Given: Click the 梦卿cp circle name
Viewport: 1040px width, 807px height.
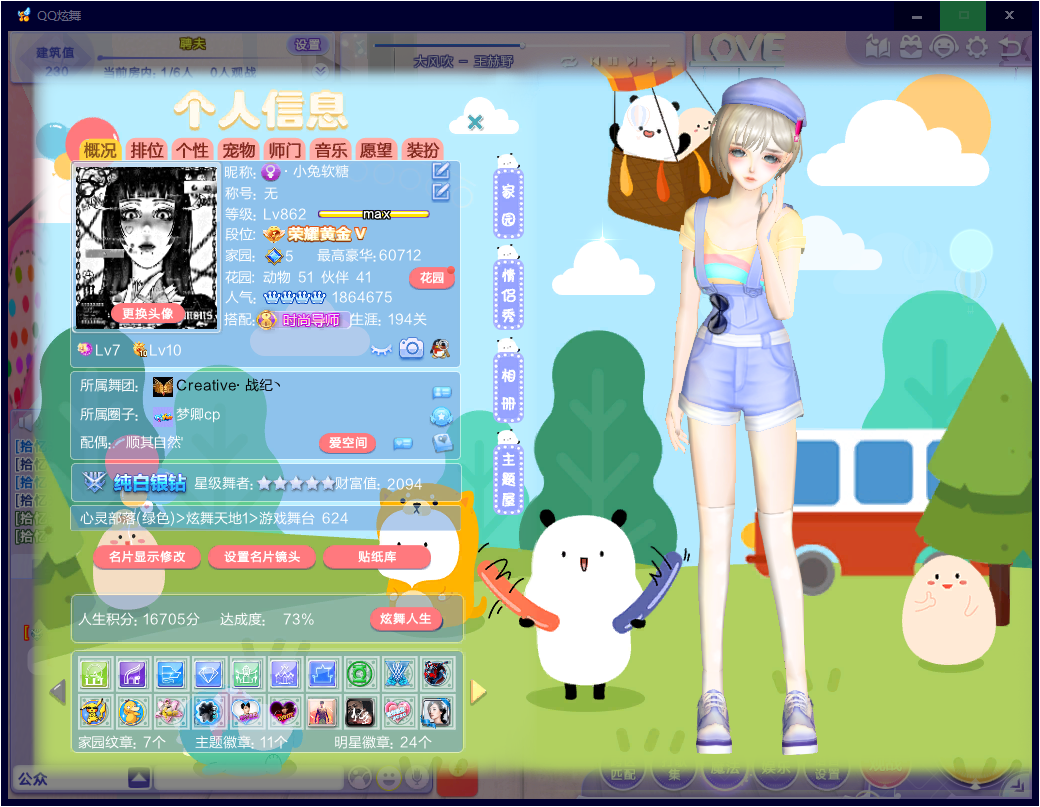Looking at the screenshot, I should pyautogui.click(x=198, y=414).
